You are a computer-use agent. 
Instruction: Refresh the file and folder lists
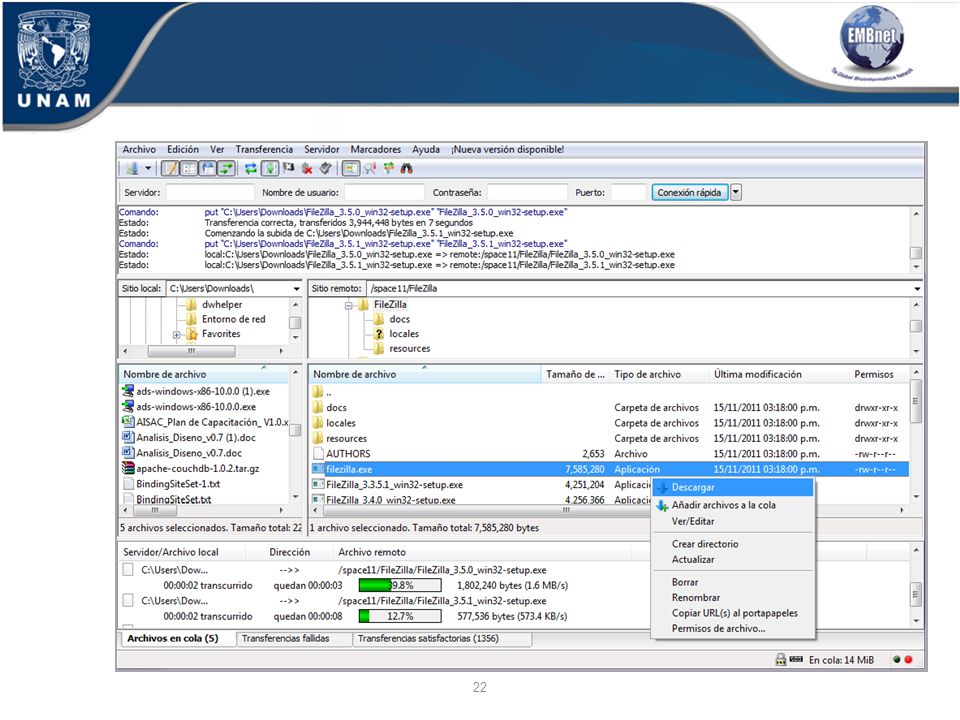coord(251,168)
